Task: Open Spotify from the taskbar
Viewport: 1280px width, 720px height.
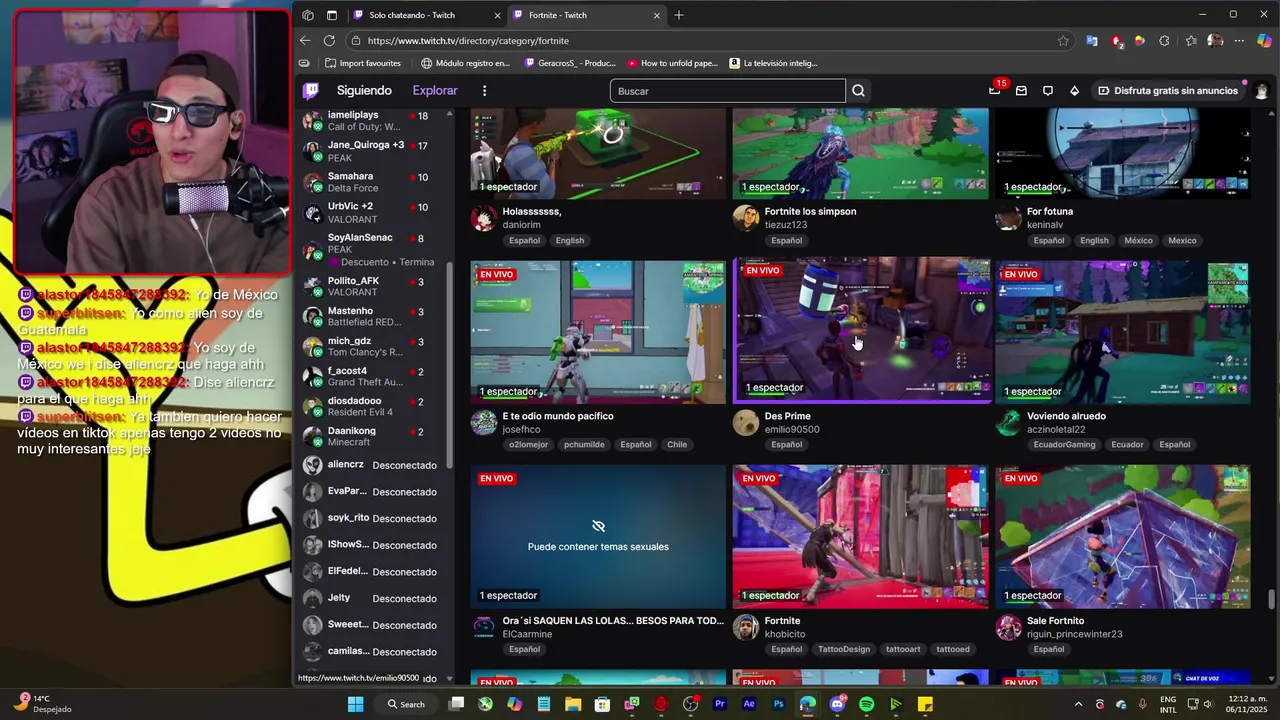Action: pos(866,704)
